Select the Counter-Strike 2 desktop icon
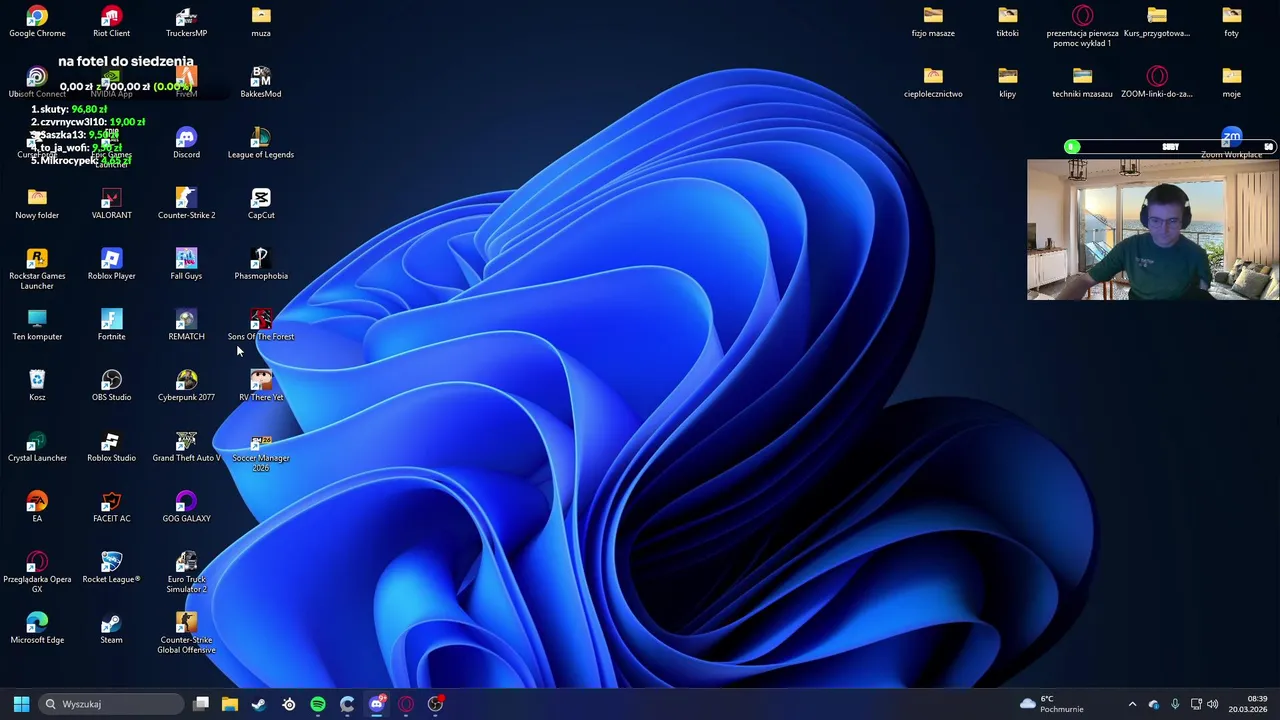The height and width of the screenshot is (720, 1280). click(186, 204)
